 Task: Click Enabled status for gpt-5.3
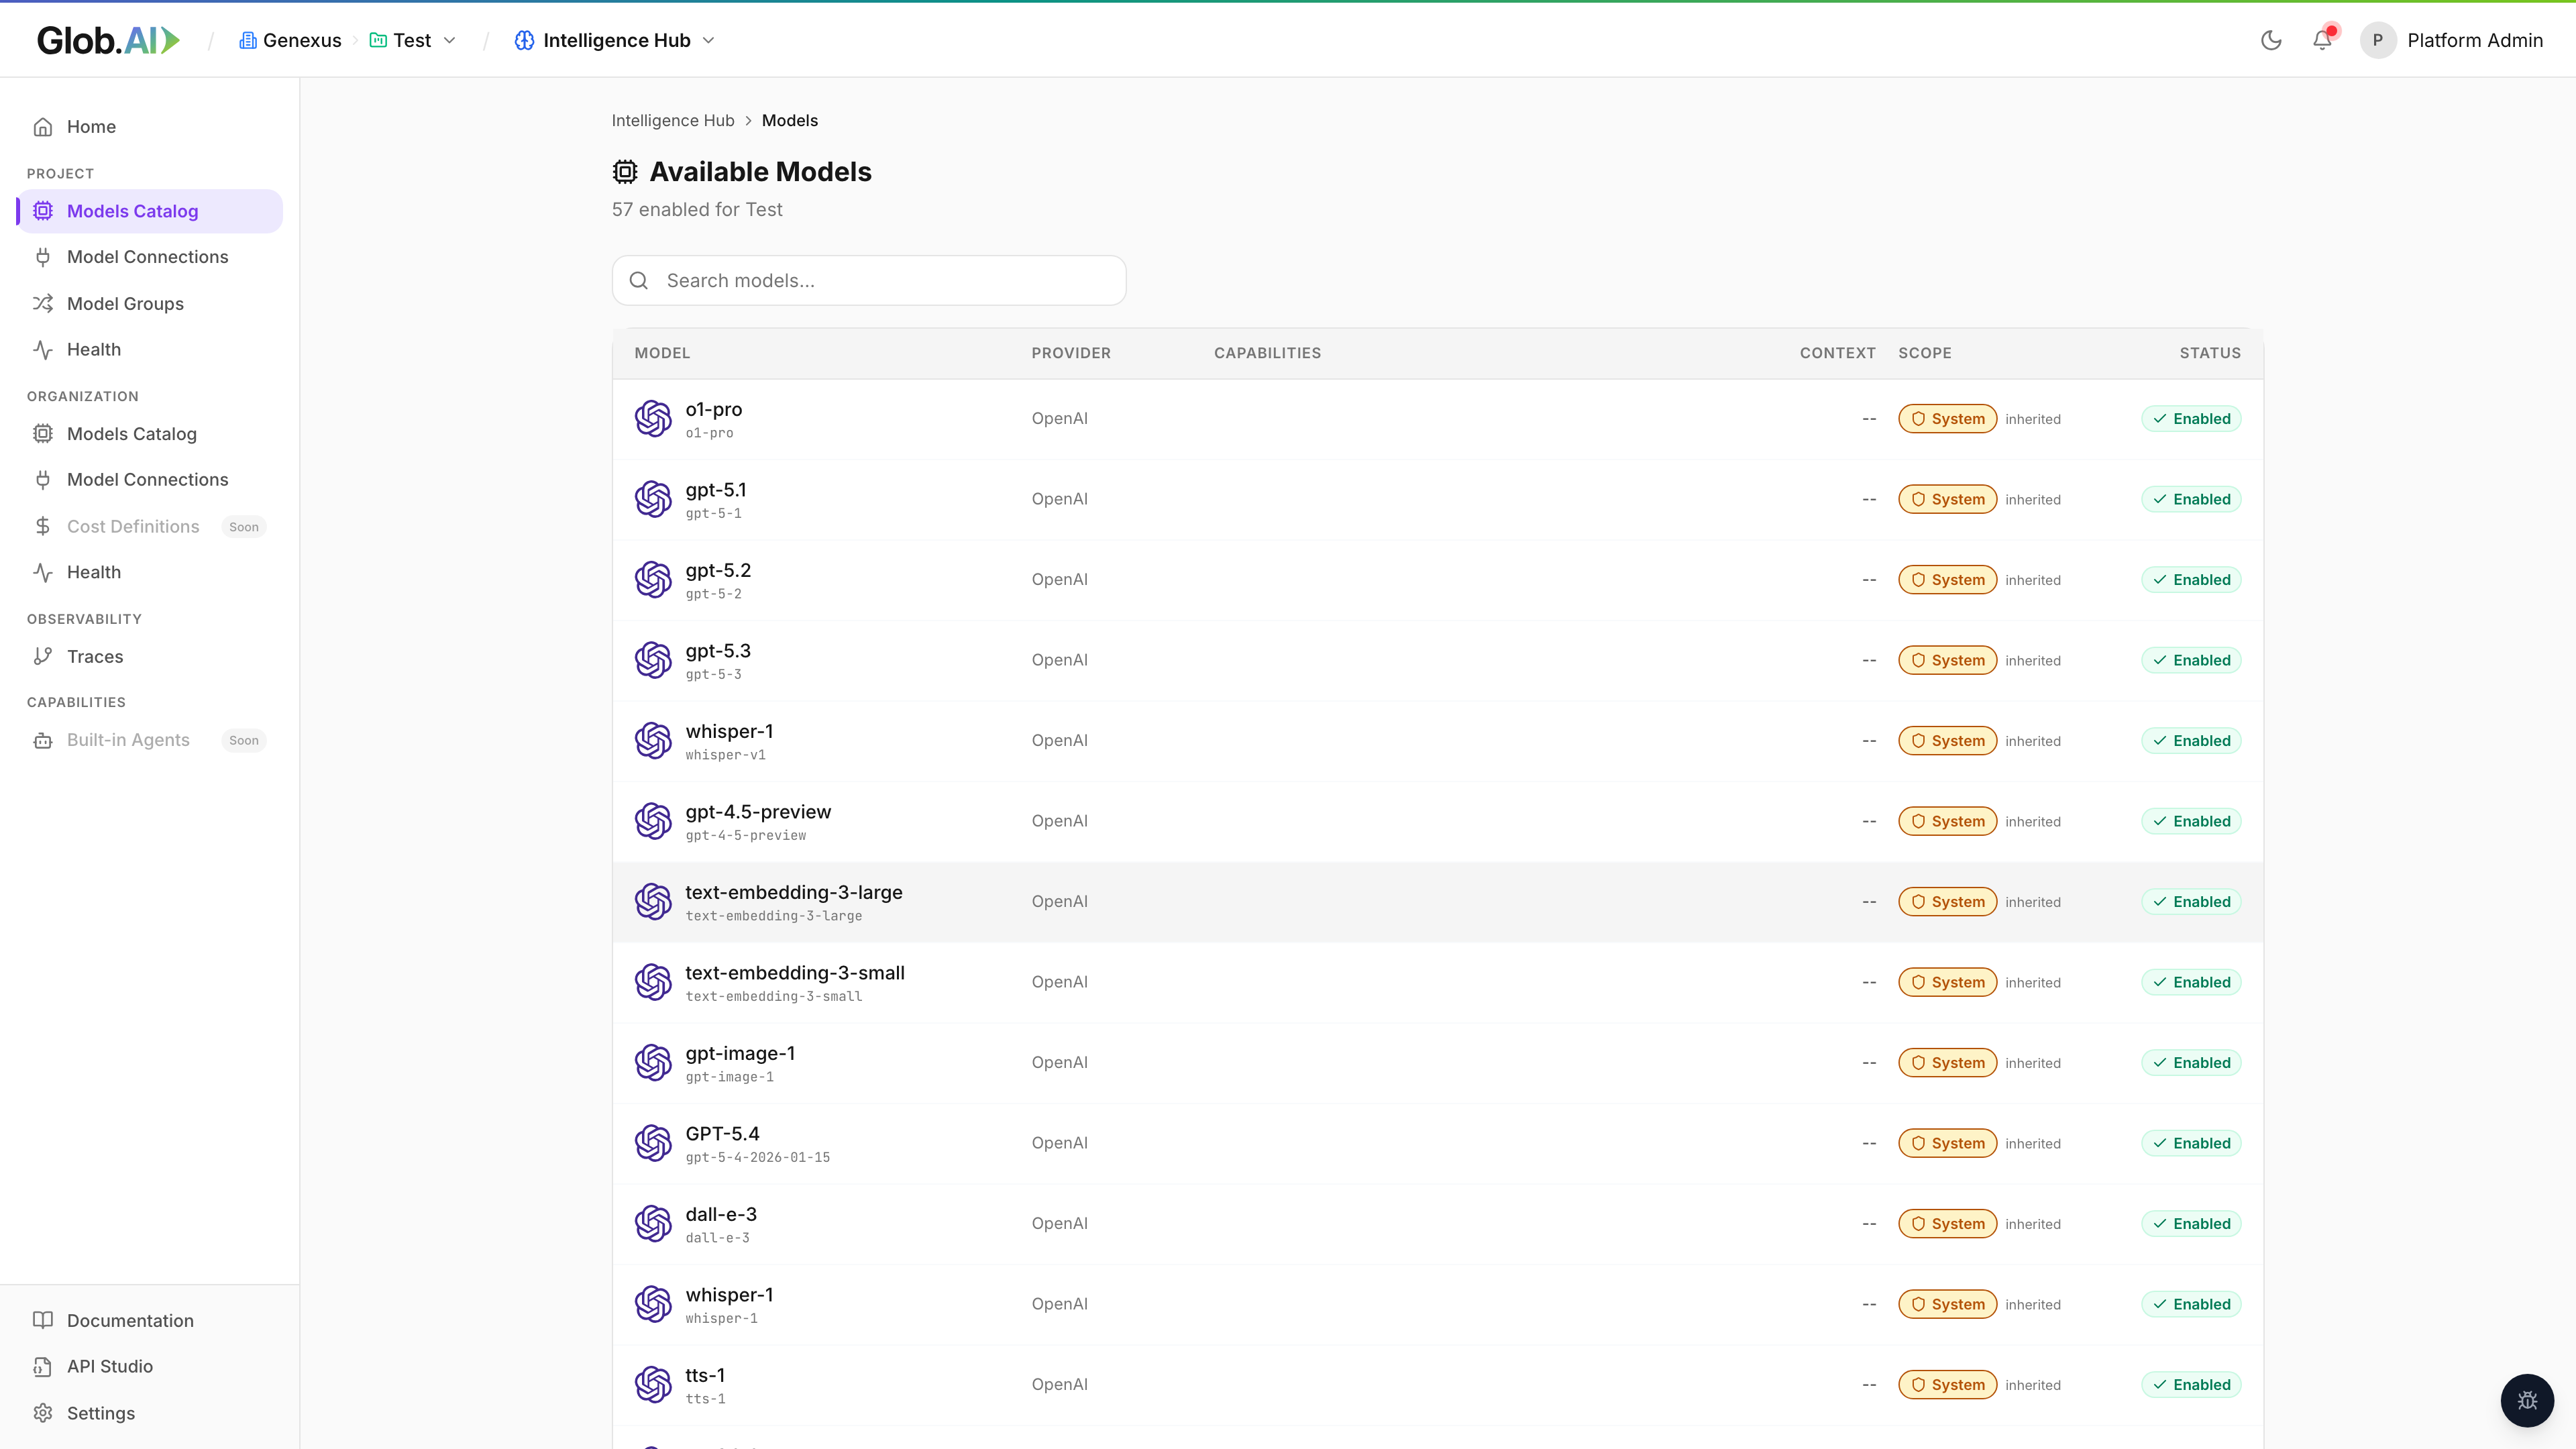[2191, 660]
